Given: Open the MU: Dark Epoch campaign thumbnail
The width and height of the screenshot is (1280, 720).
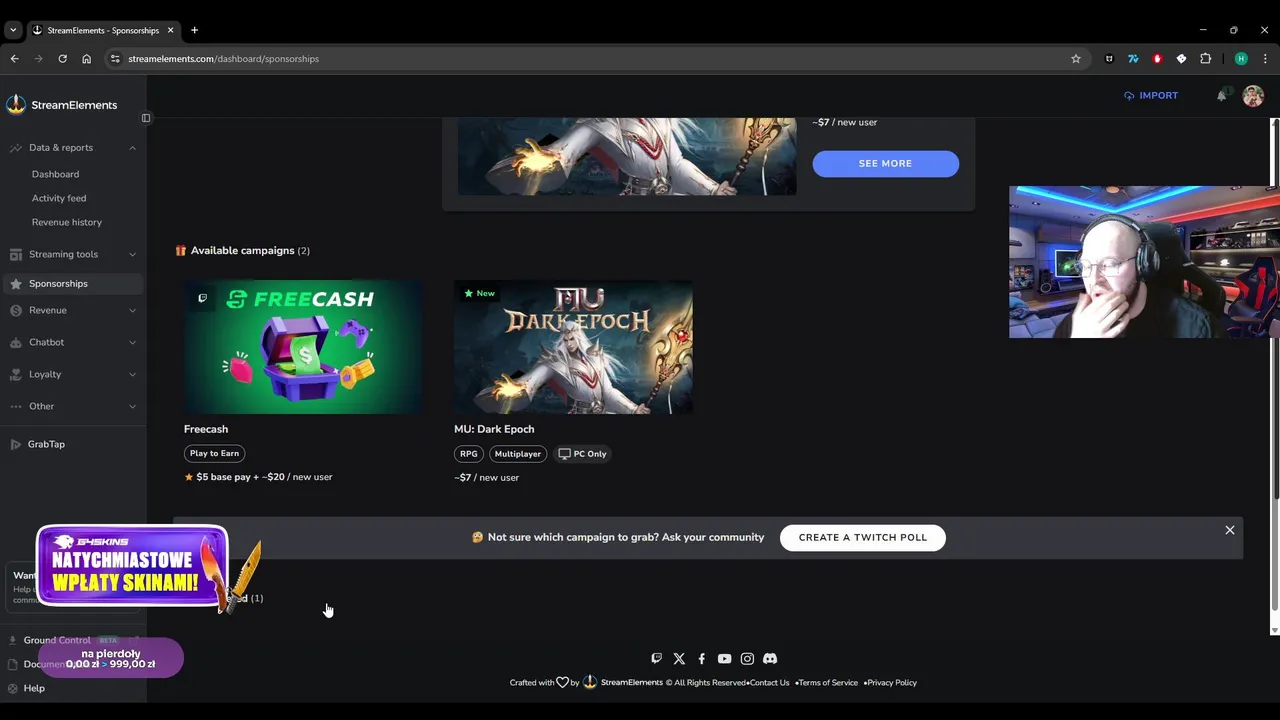Looking at the screenshot, I should [573, 347].
